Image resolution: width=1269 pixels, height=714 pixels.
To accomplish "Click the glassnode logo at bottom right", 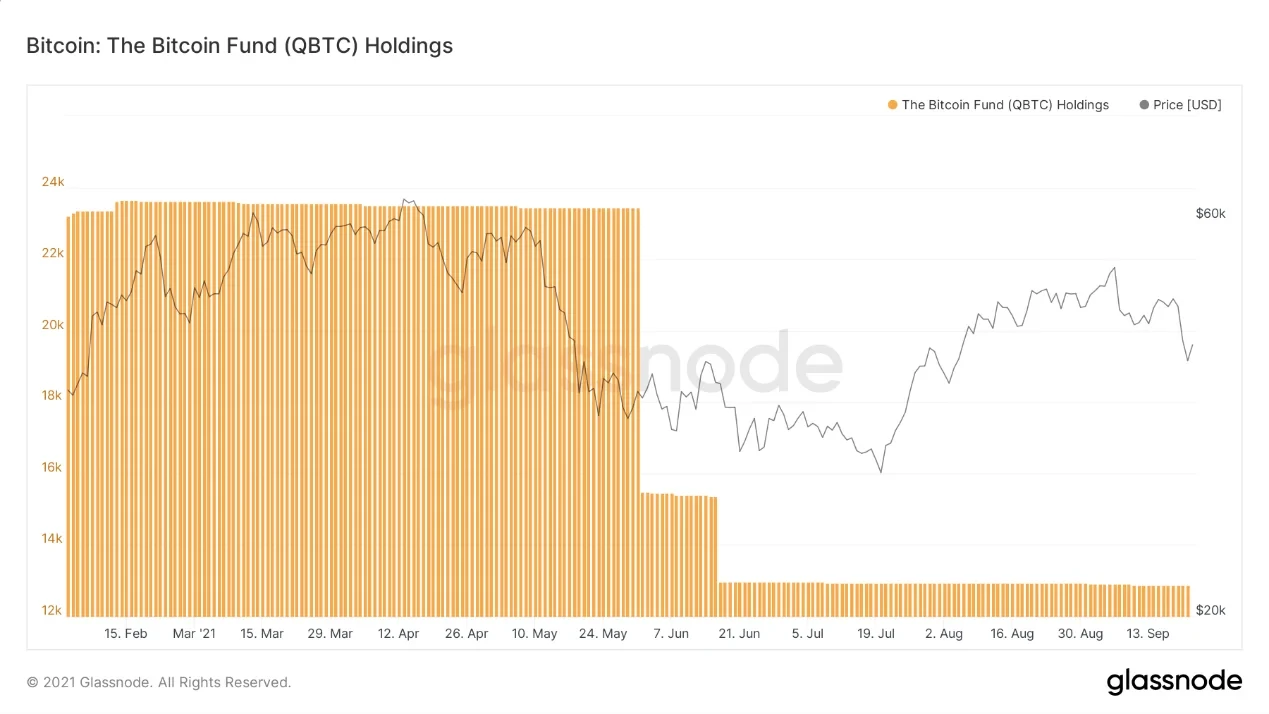I will click(x=1174, y=682).
